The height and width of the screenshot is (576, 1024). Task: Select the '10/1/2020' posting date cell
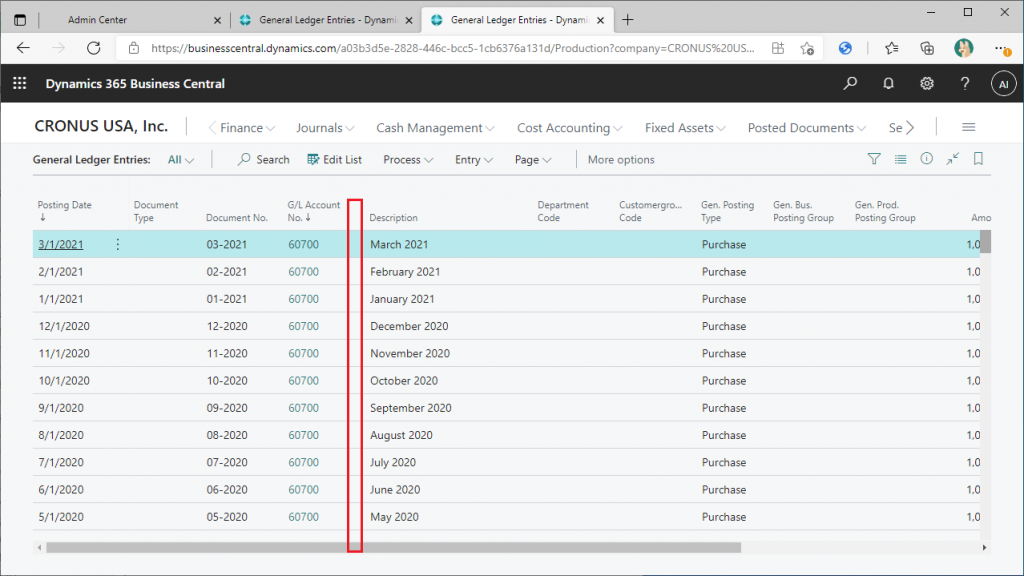64,381
